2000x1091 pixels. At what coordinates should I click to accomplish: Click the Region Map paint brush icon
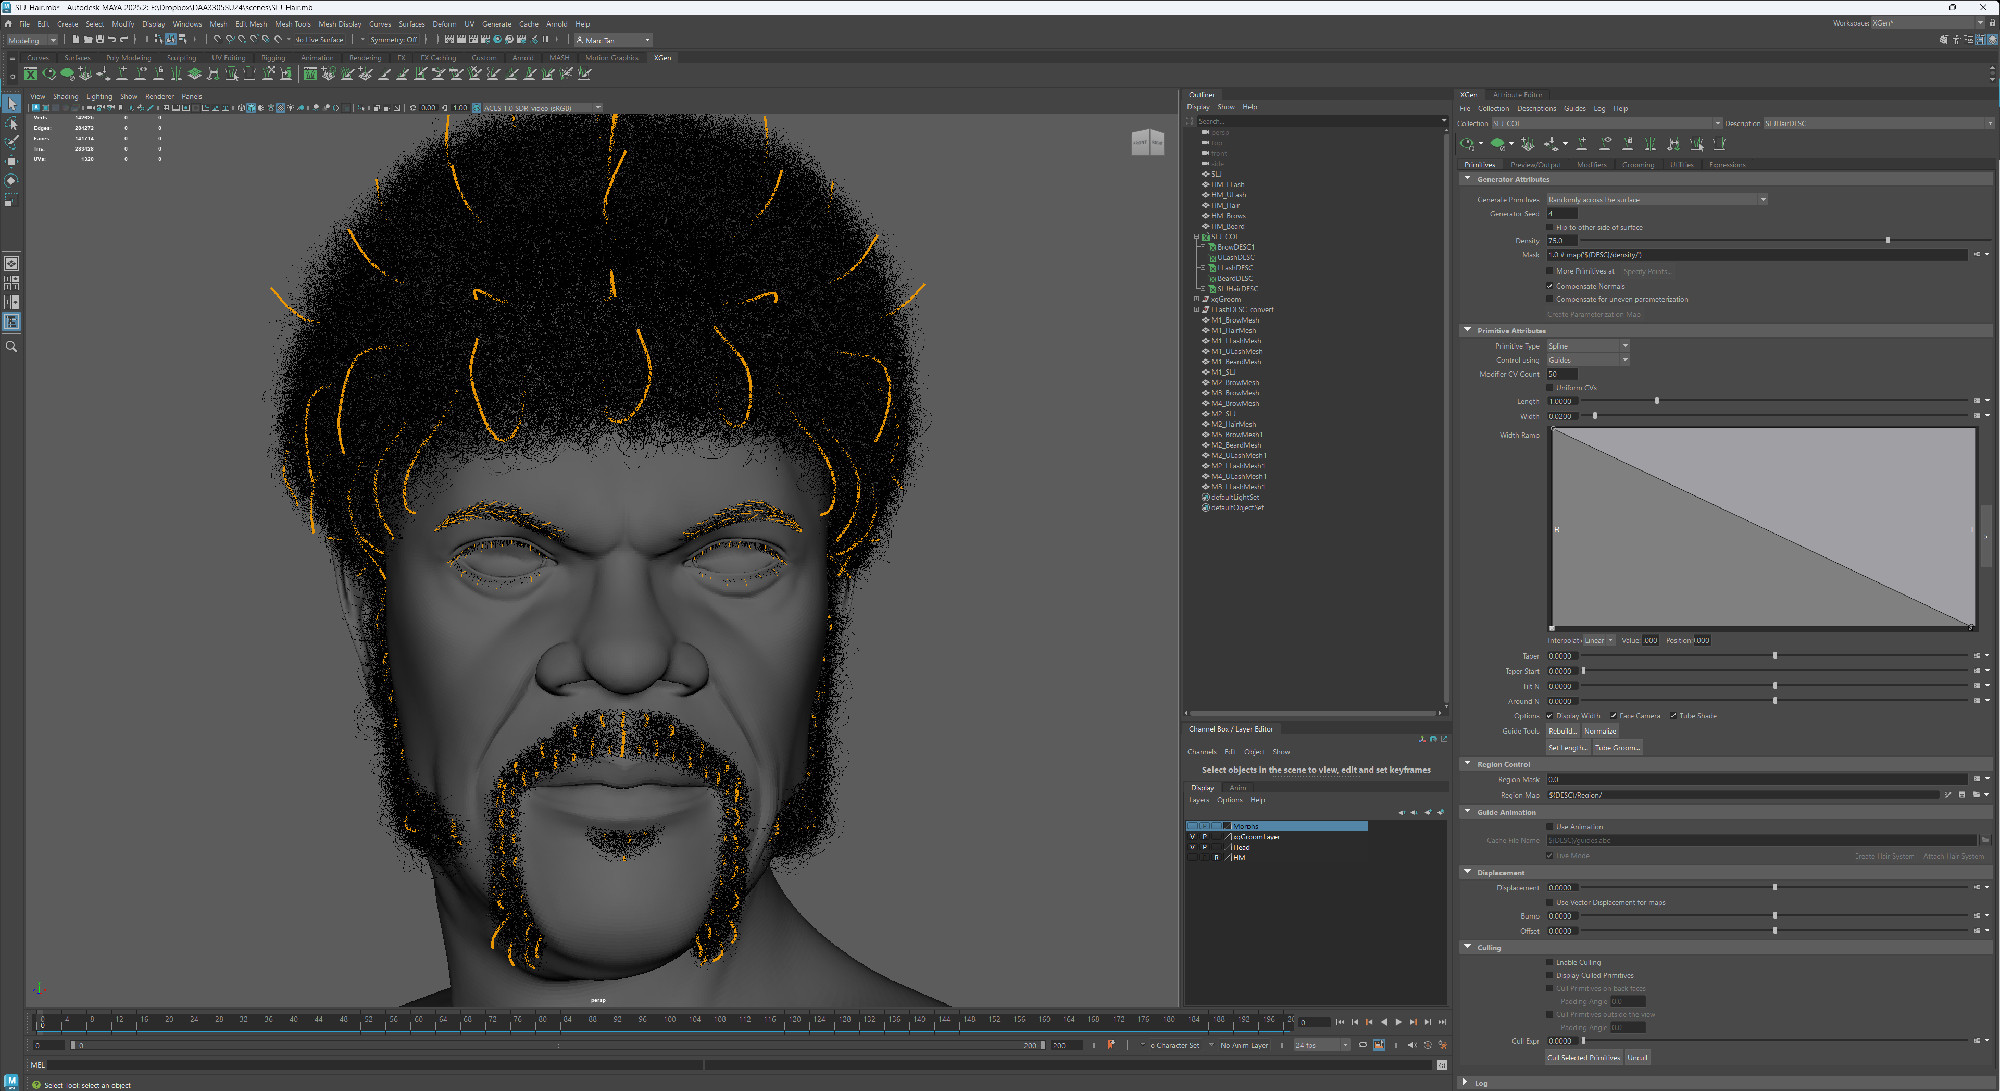(x=1948, y=795)
